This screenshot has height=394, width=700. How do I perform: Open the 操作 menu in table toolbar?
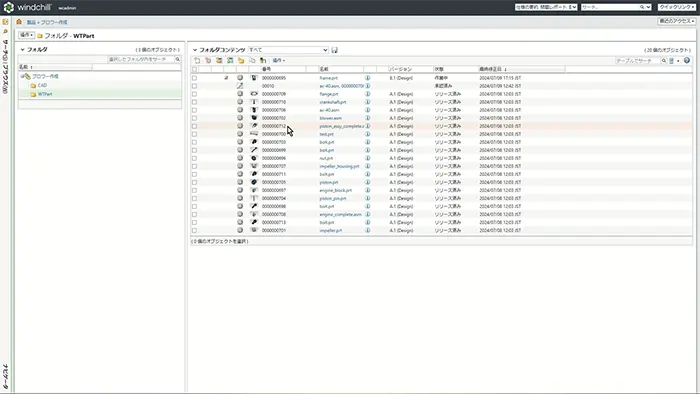(x=279, y=60)
